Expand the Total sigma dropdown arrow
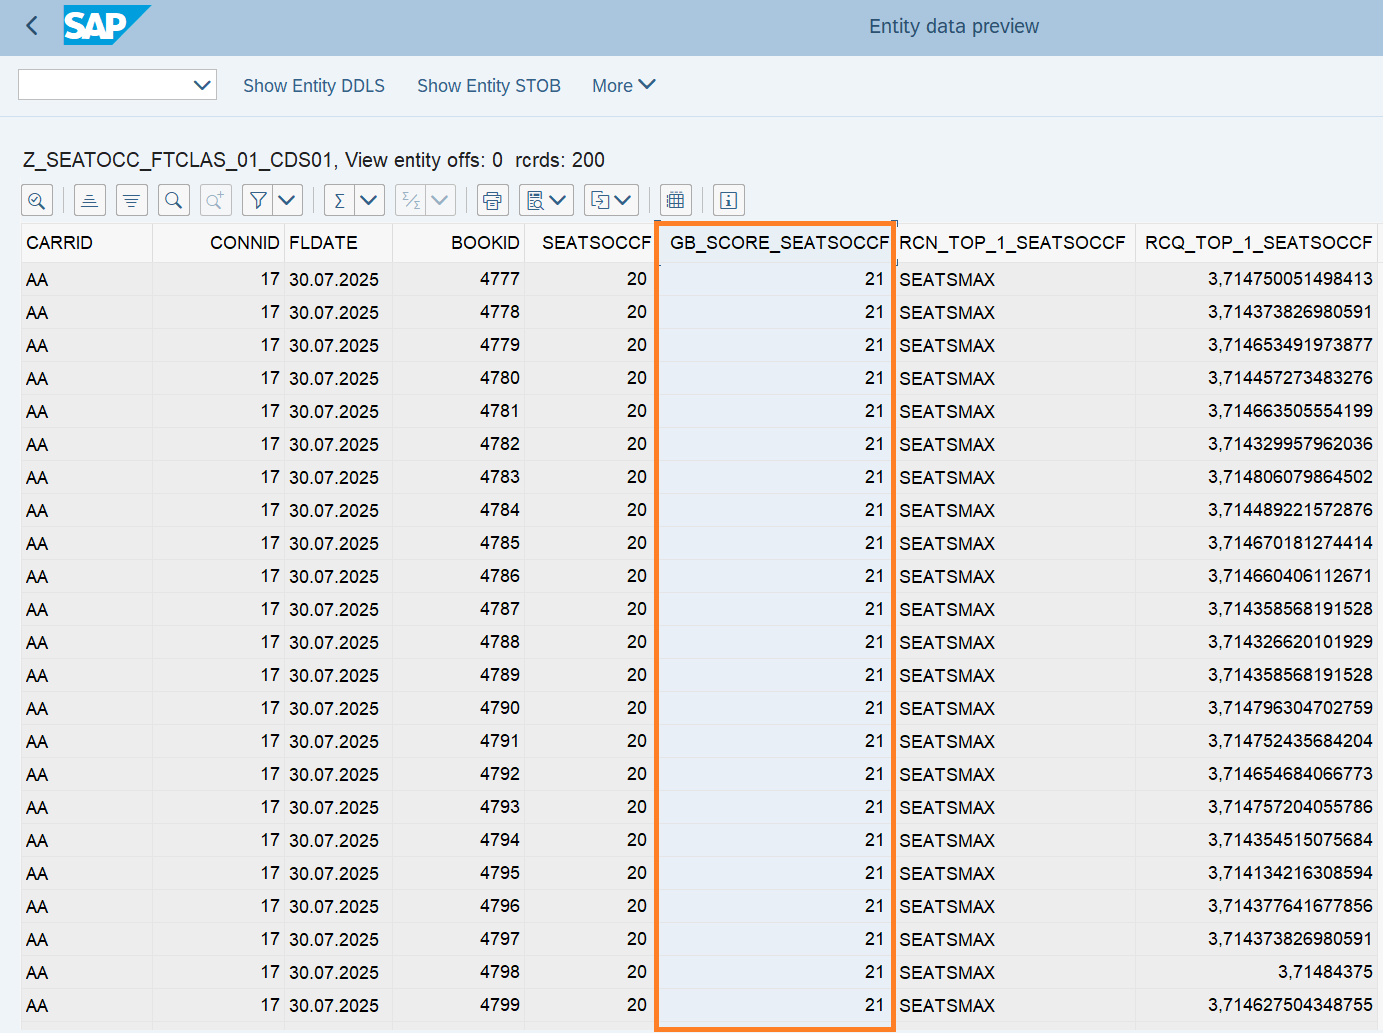The width and height of the screenshot is (1383, 1033). tap(369, 201)
